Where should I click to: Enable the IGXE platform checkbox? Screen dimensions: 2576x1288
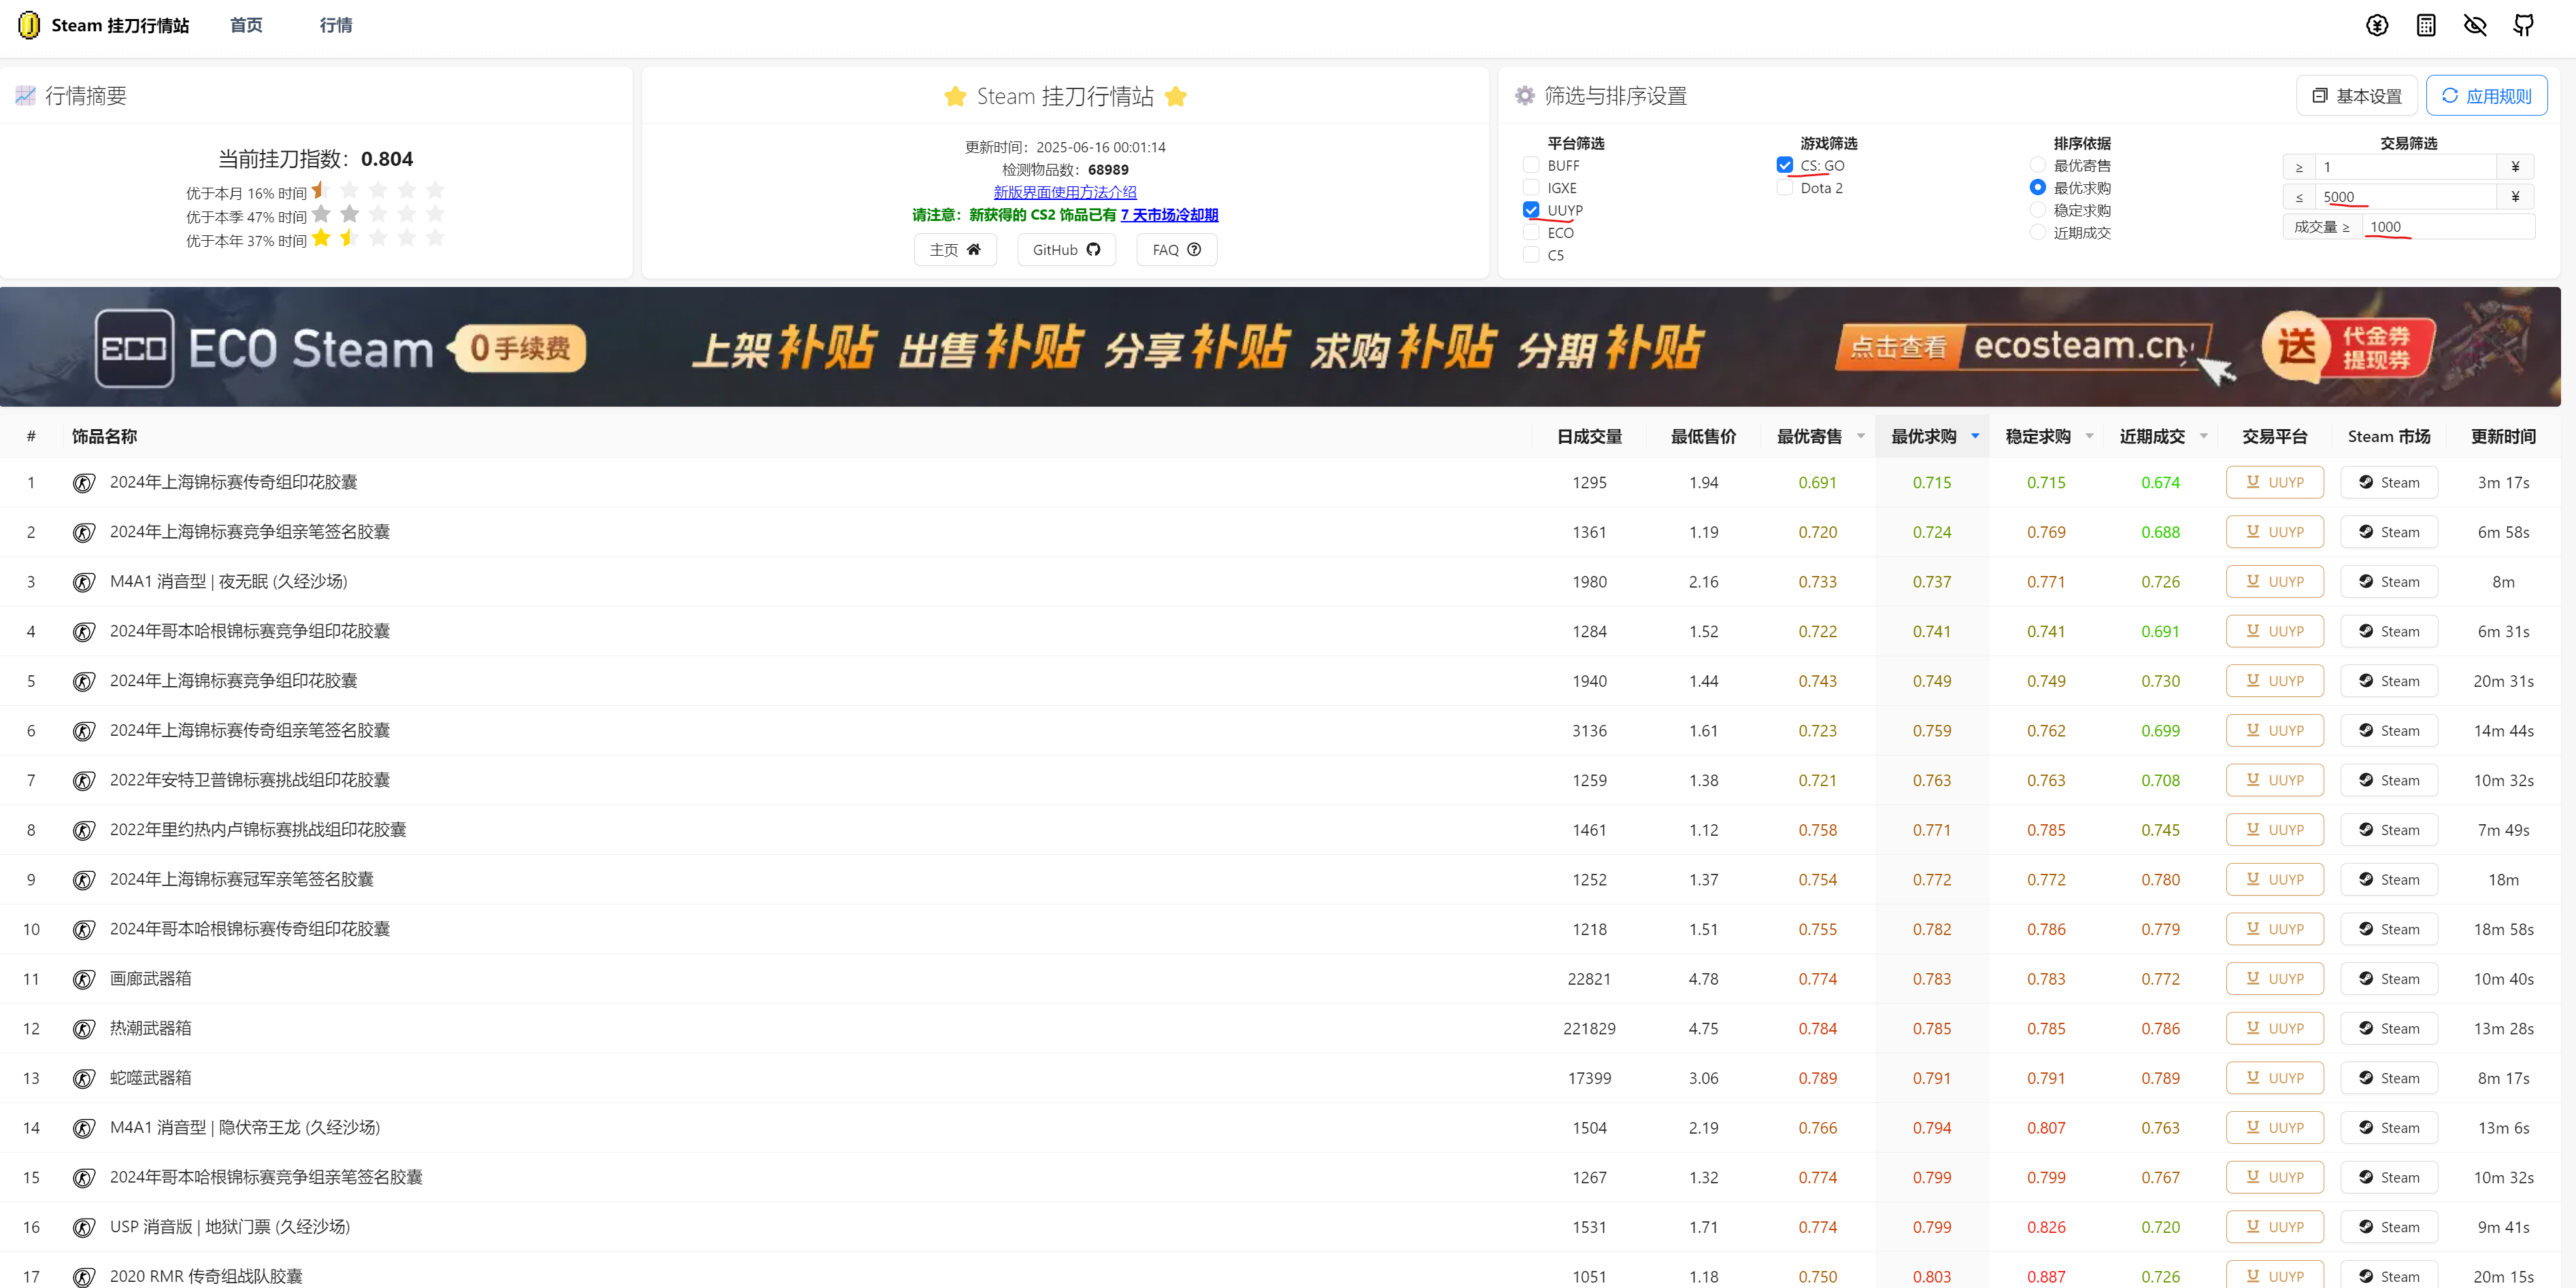(x=1531, y=187)
